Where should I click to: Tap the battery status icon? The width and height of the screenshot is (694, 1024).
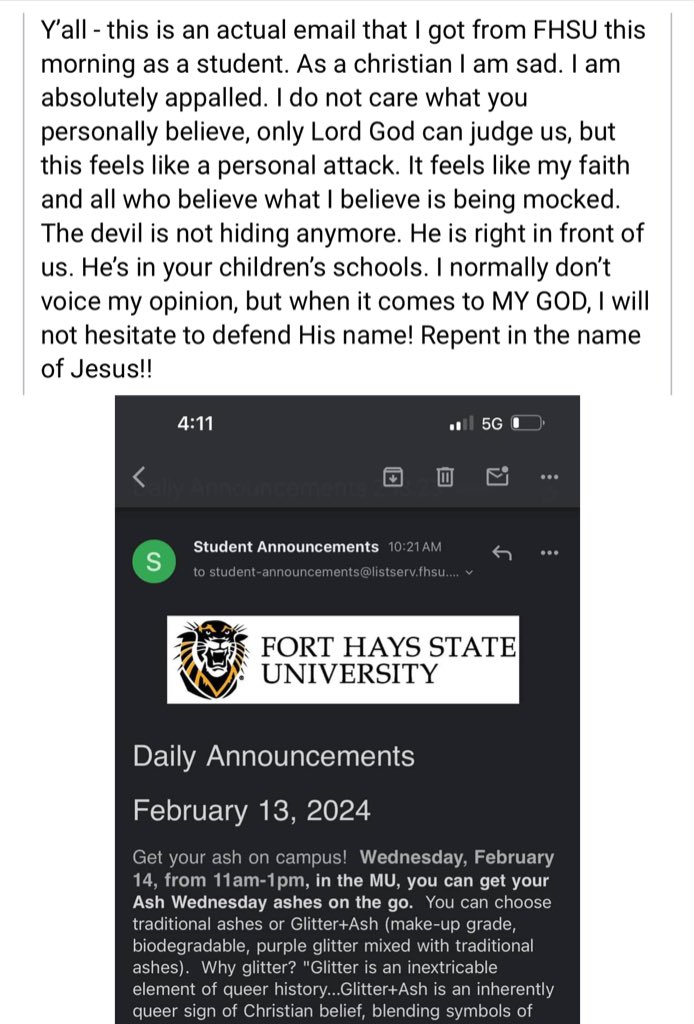point(526,424)
